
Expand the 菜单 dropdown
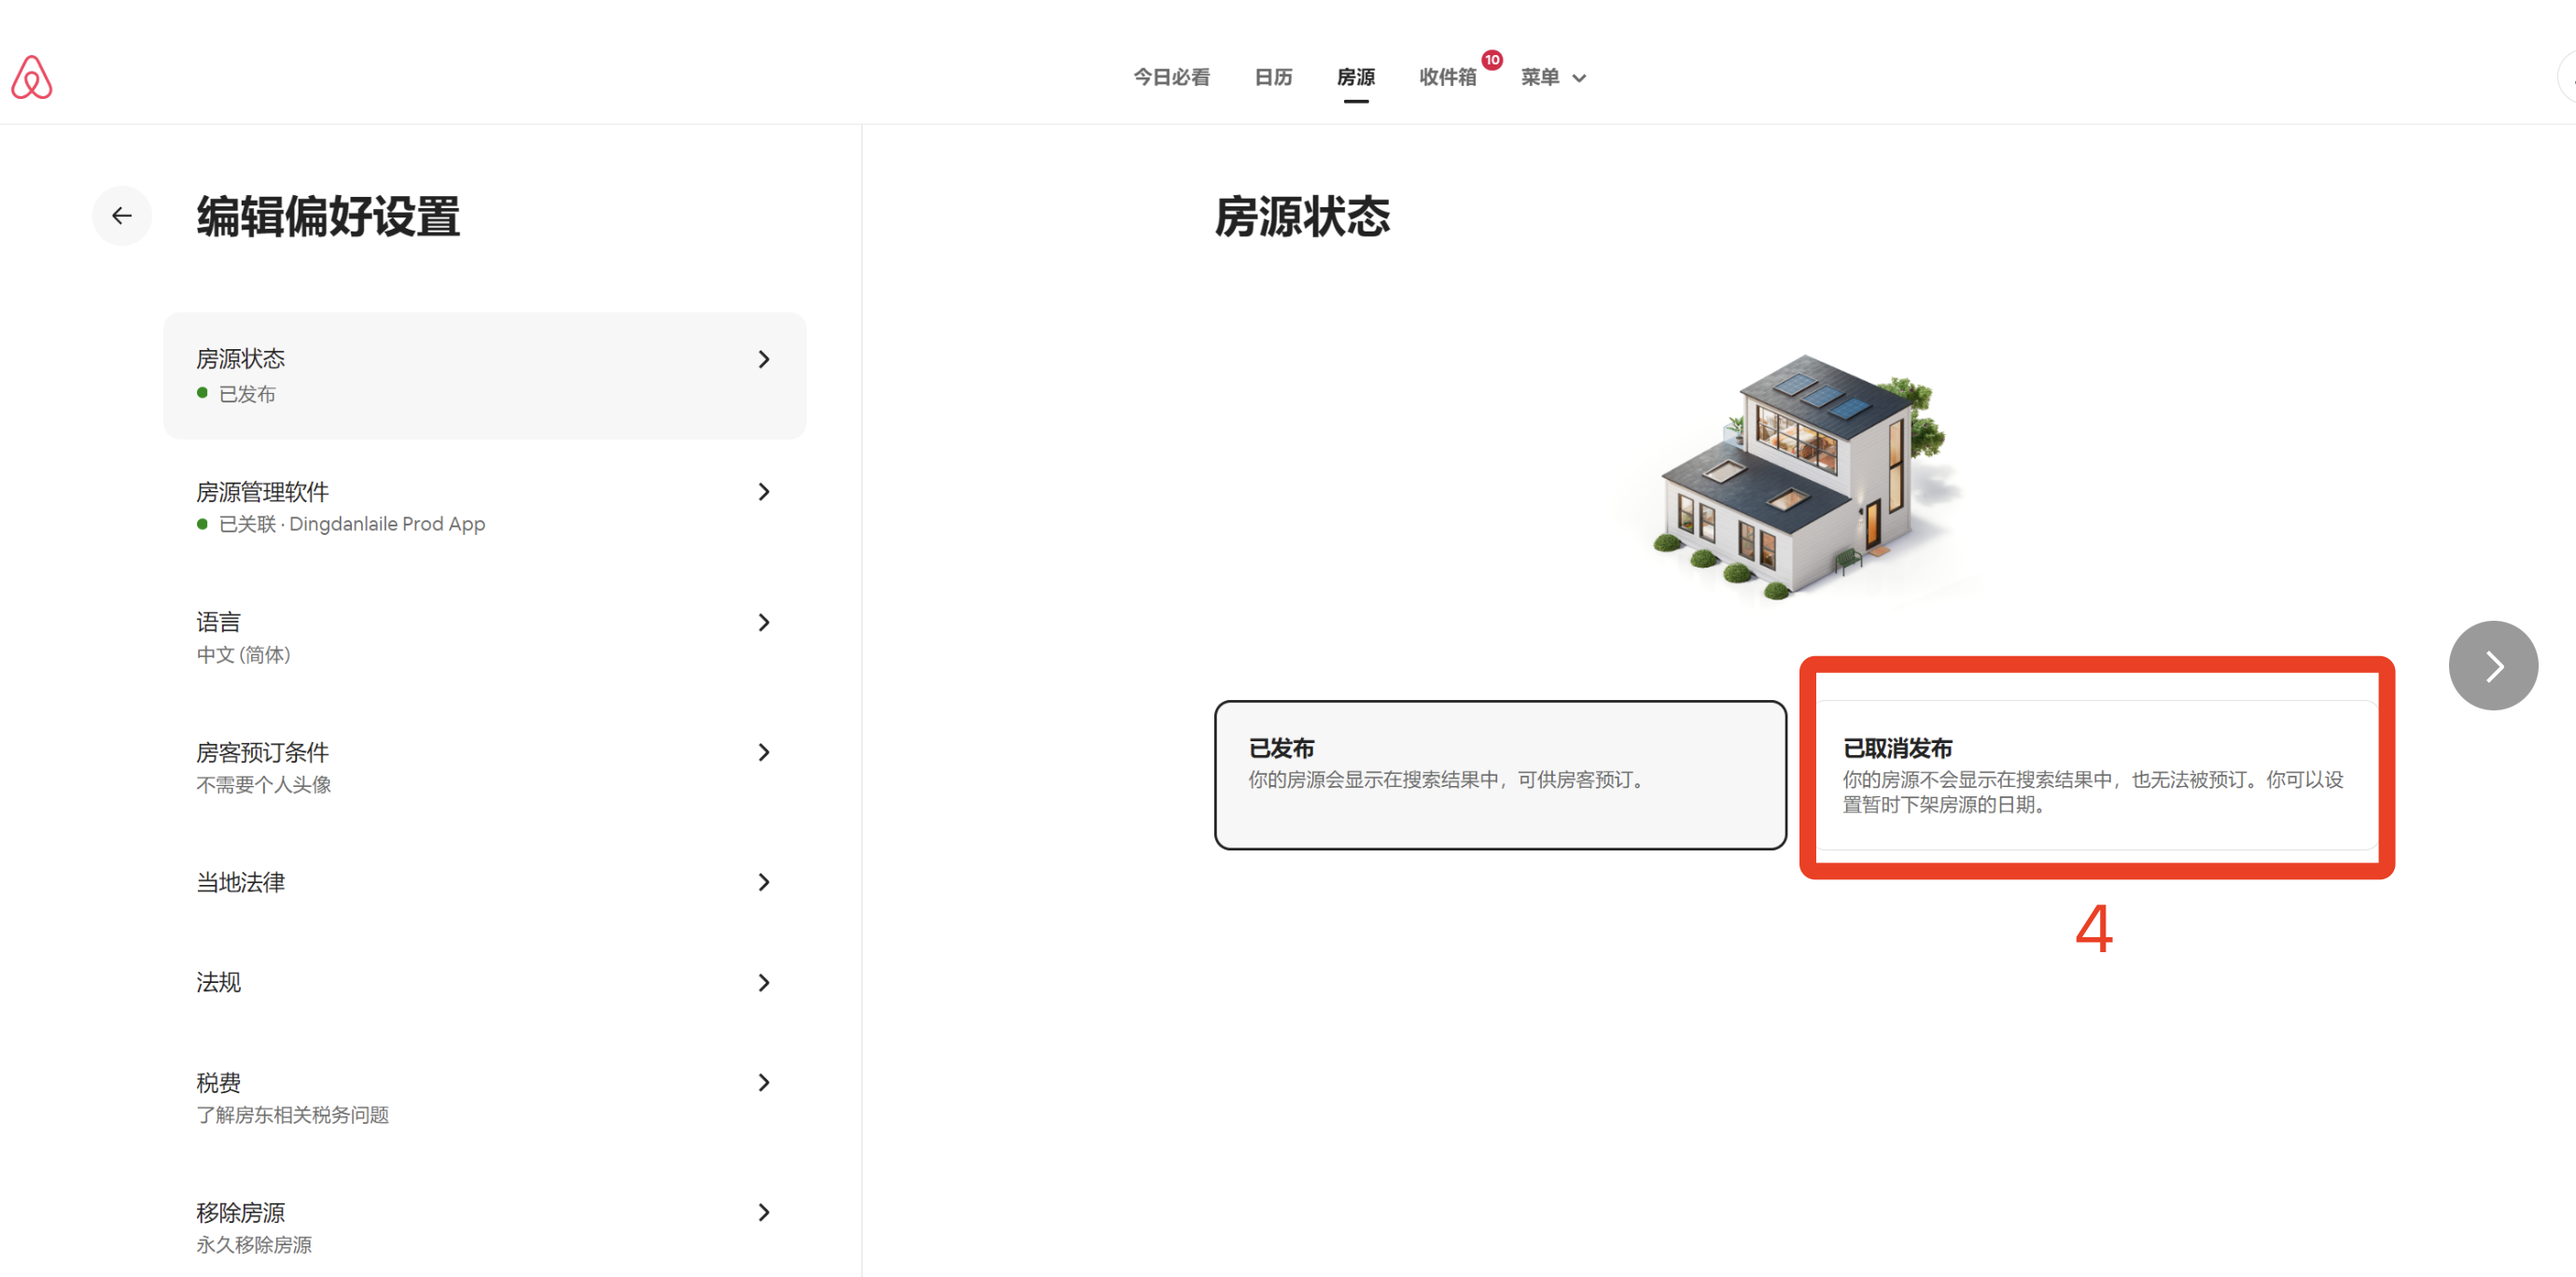click(1553, 77)
